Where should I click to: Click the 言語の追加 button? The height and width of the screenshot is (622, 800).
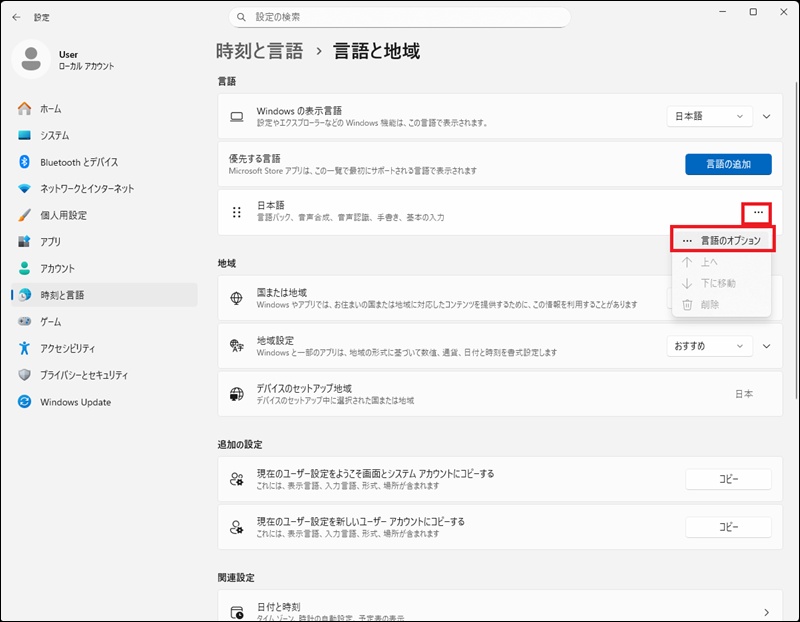pos(728,164)
